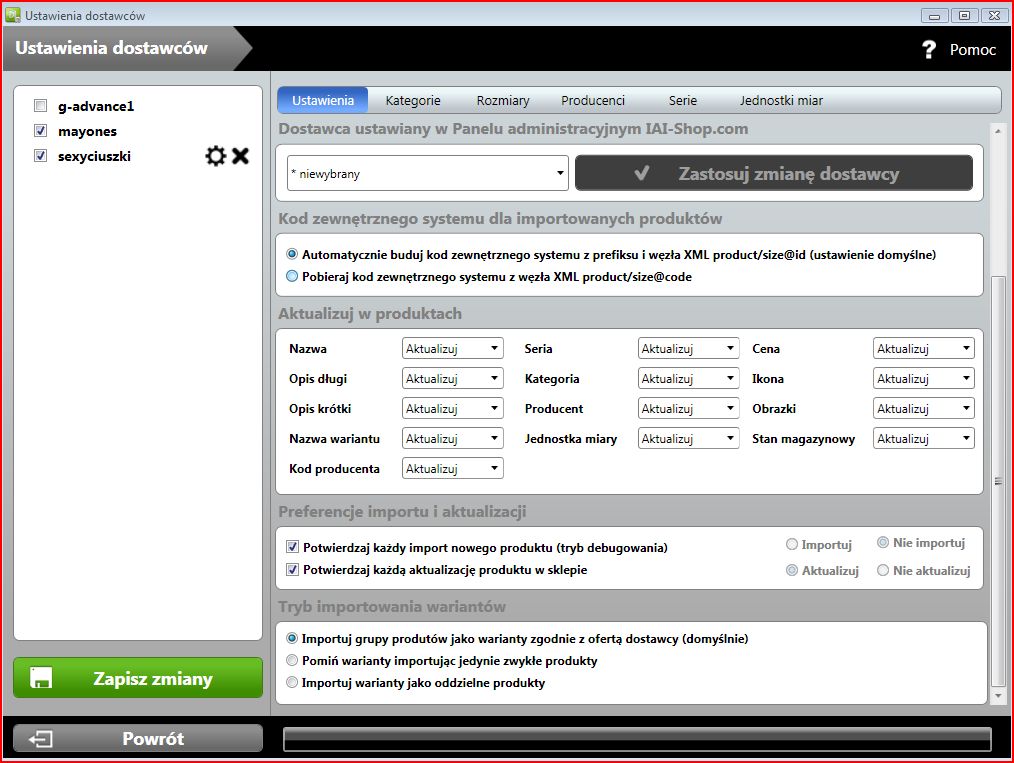1014x763 pixels.
Task: Click the back arrow icon on Powrót
Action: (41, 739)
